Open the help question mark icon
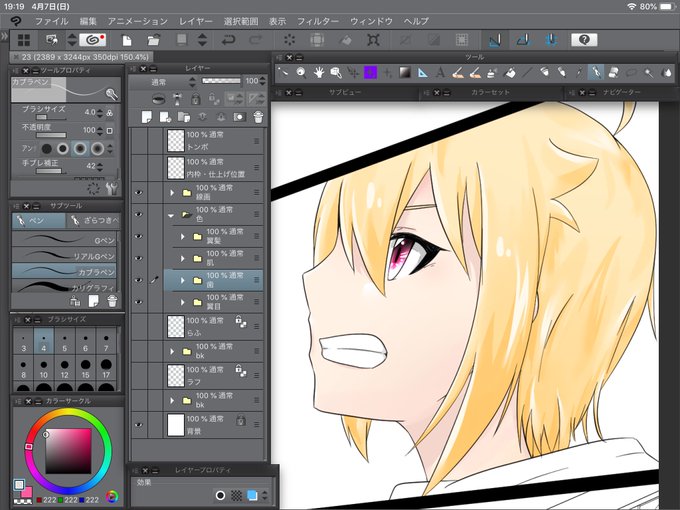 tap(584, 40)
